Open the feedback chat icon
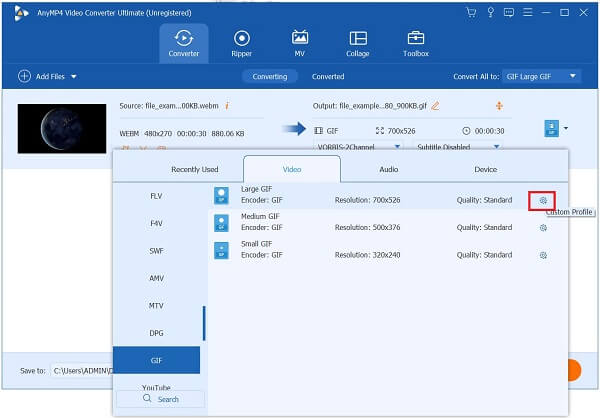This screenshot has height=418, width=600. (509, 13)
